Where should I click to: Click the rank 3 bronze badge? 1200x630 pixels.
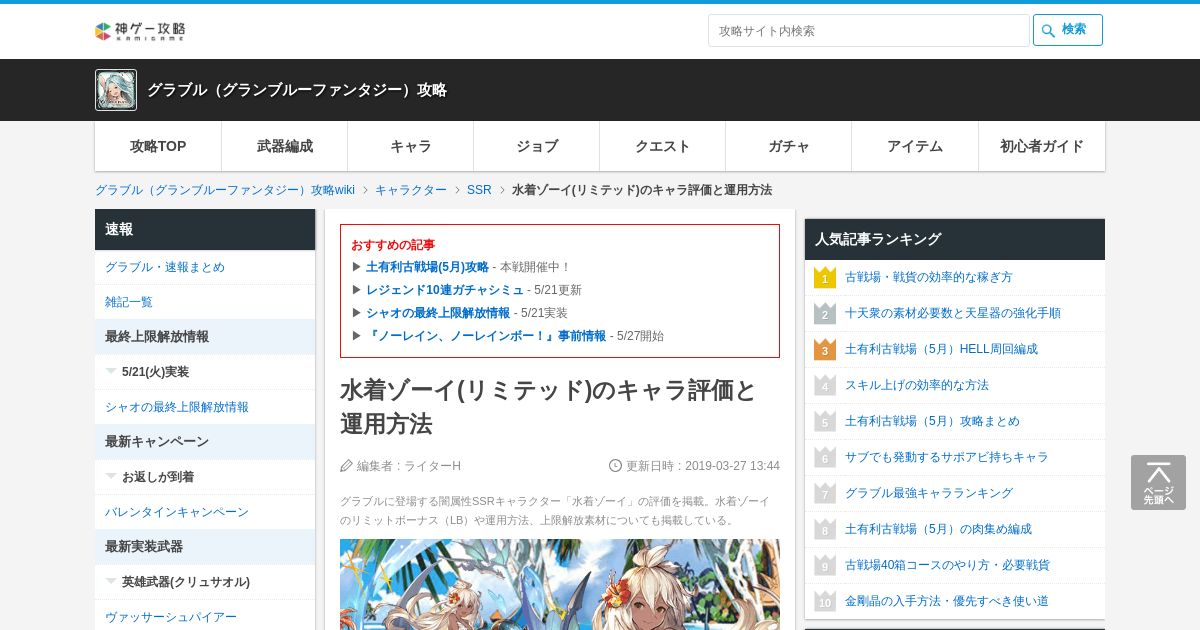(825, 349)
